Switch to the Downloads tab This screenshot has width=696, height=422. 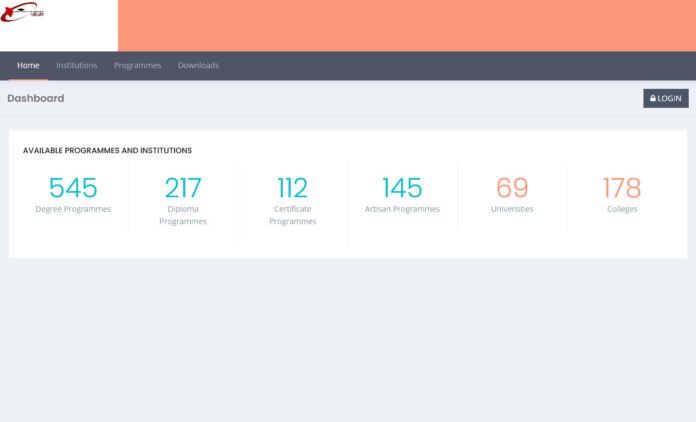click(198, 66)
